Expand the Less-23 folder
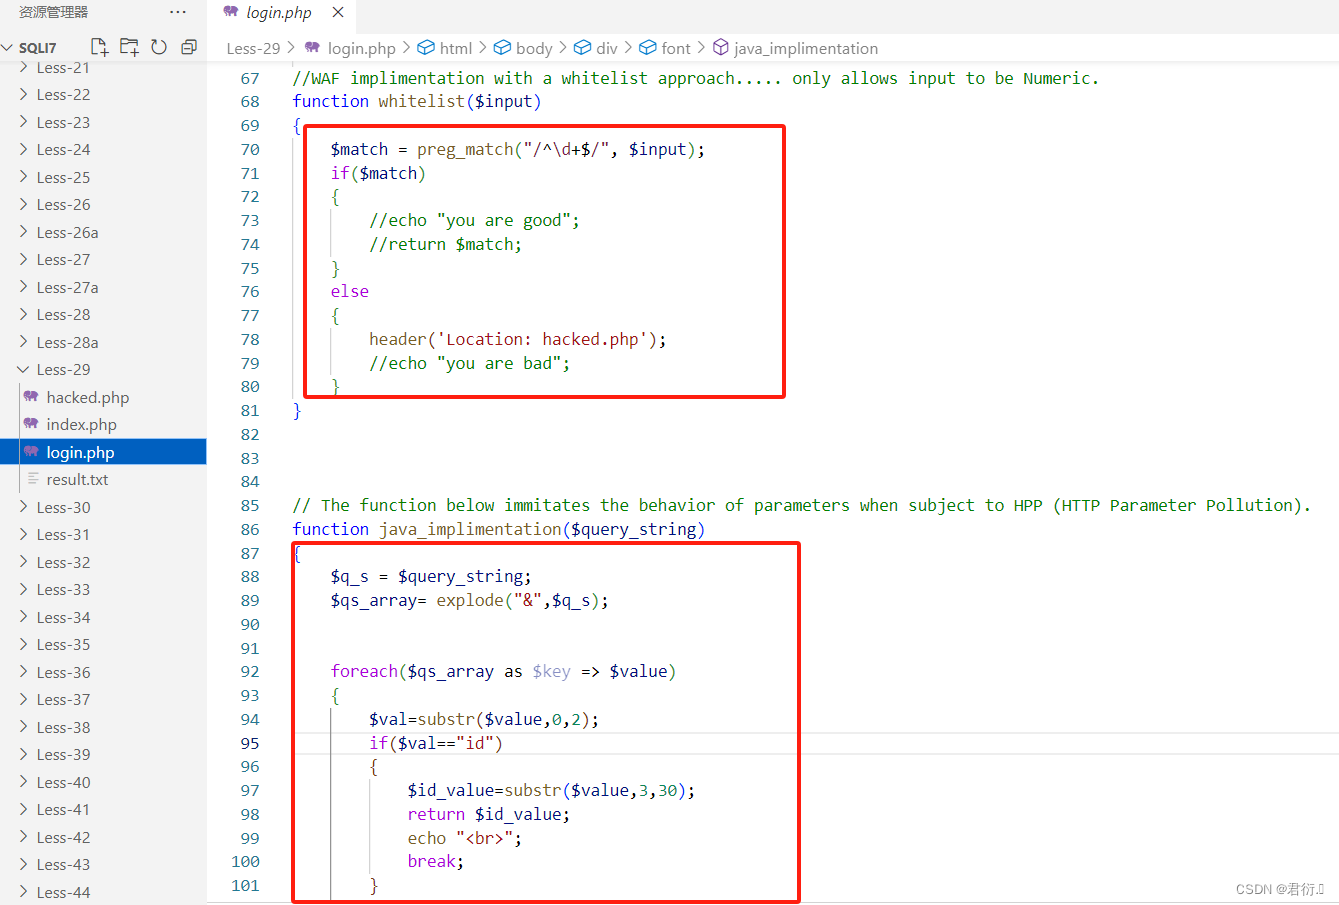The image size is (1339, 905). (x=64, y=122)
